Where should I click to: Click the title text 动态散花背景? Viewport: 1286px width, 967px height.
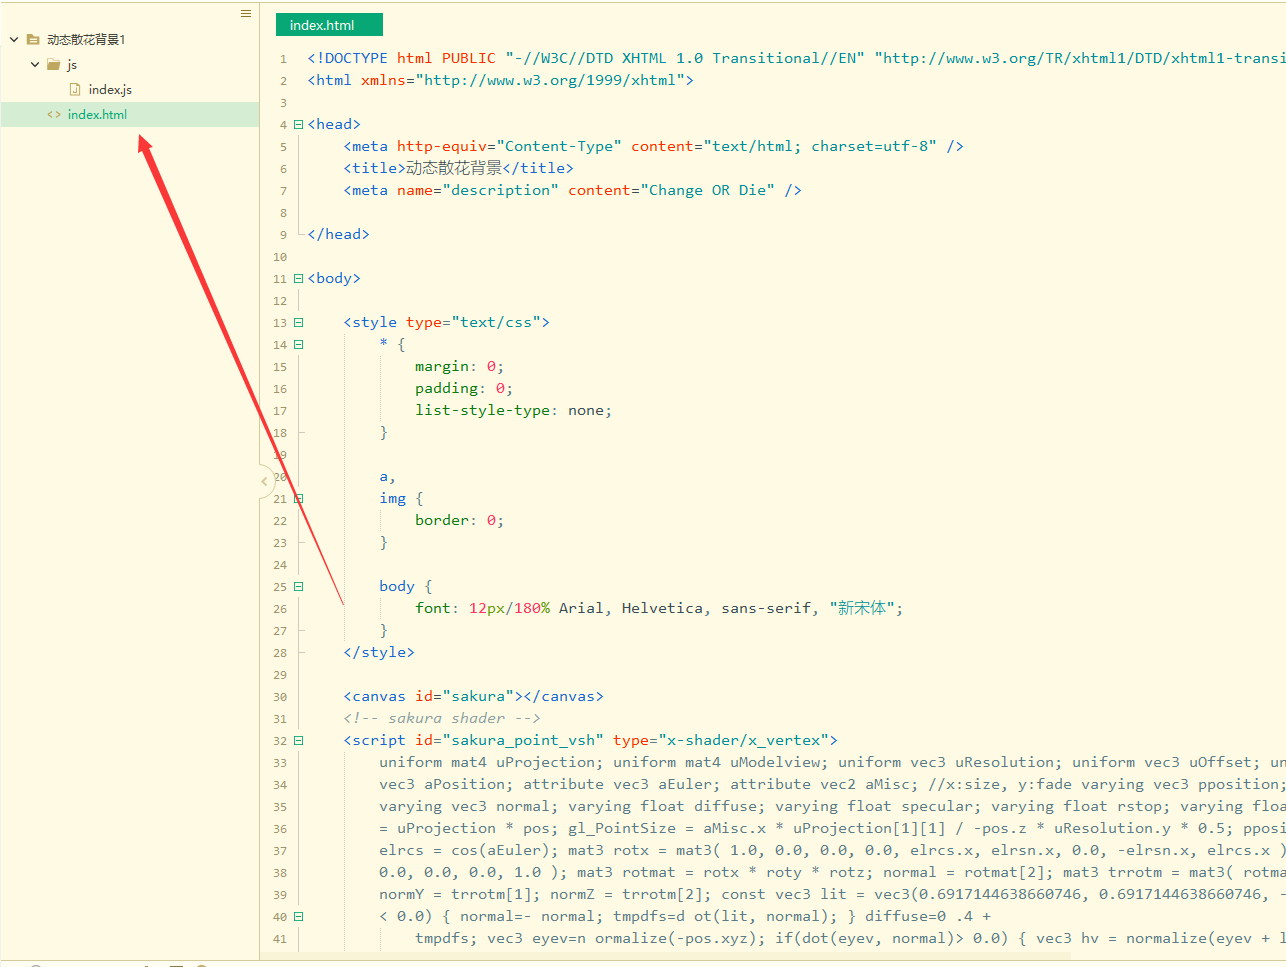click(x=454, y=168)
